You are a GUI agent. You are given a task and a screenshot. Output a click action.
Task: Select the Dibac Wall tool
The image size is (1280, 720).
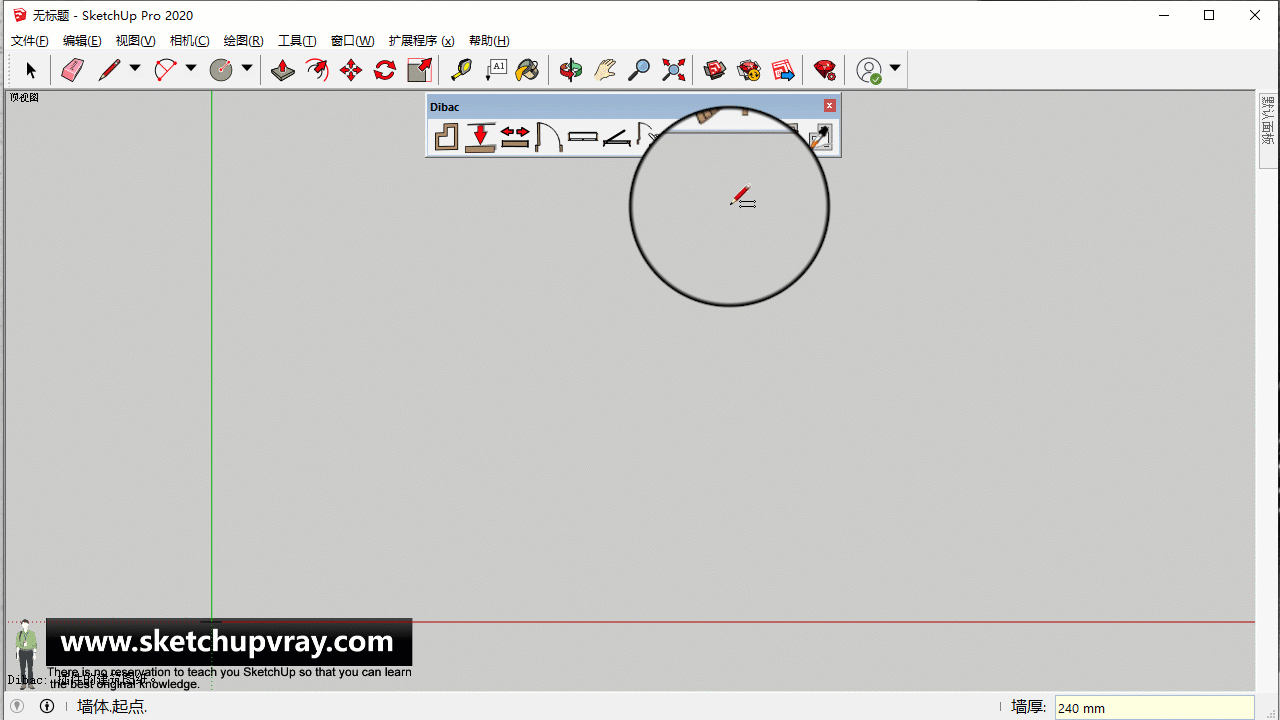[446, 136]
